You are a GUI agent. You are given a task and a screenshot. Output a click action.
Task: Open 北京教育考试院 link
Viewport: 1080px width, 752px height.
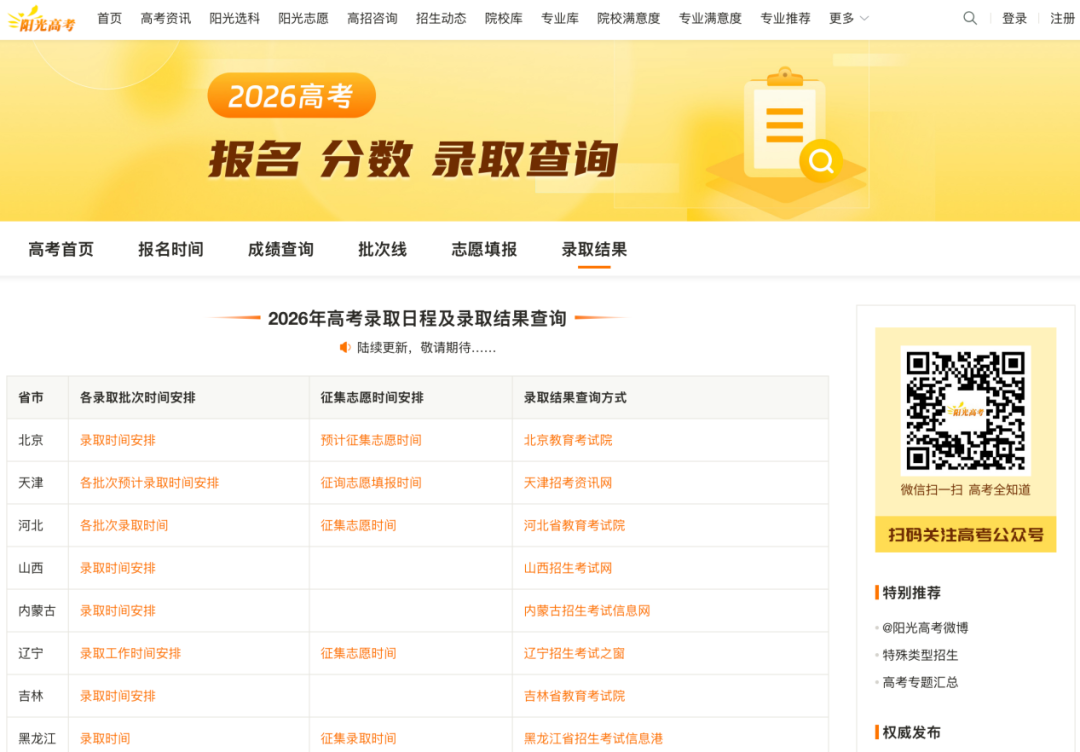pyautogui.click(x=568, y=440)
